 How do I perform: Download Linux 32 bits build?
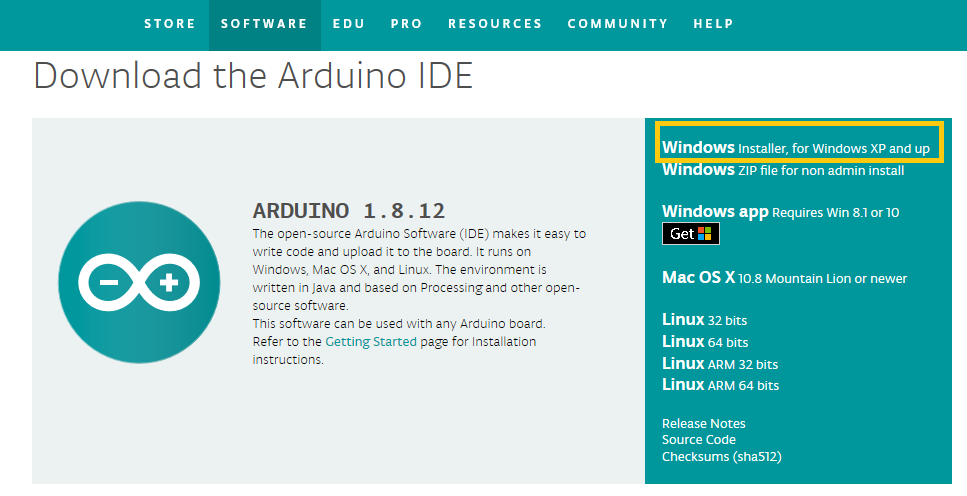click(704, 320)
